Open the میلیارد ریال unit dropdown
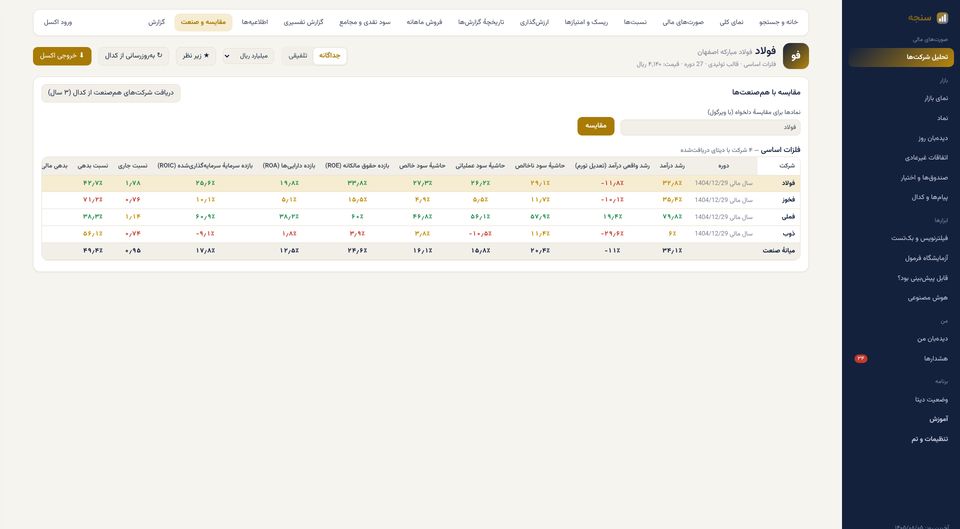This screenshot has width=960, height=529. 249,56
